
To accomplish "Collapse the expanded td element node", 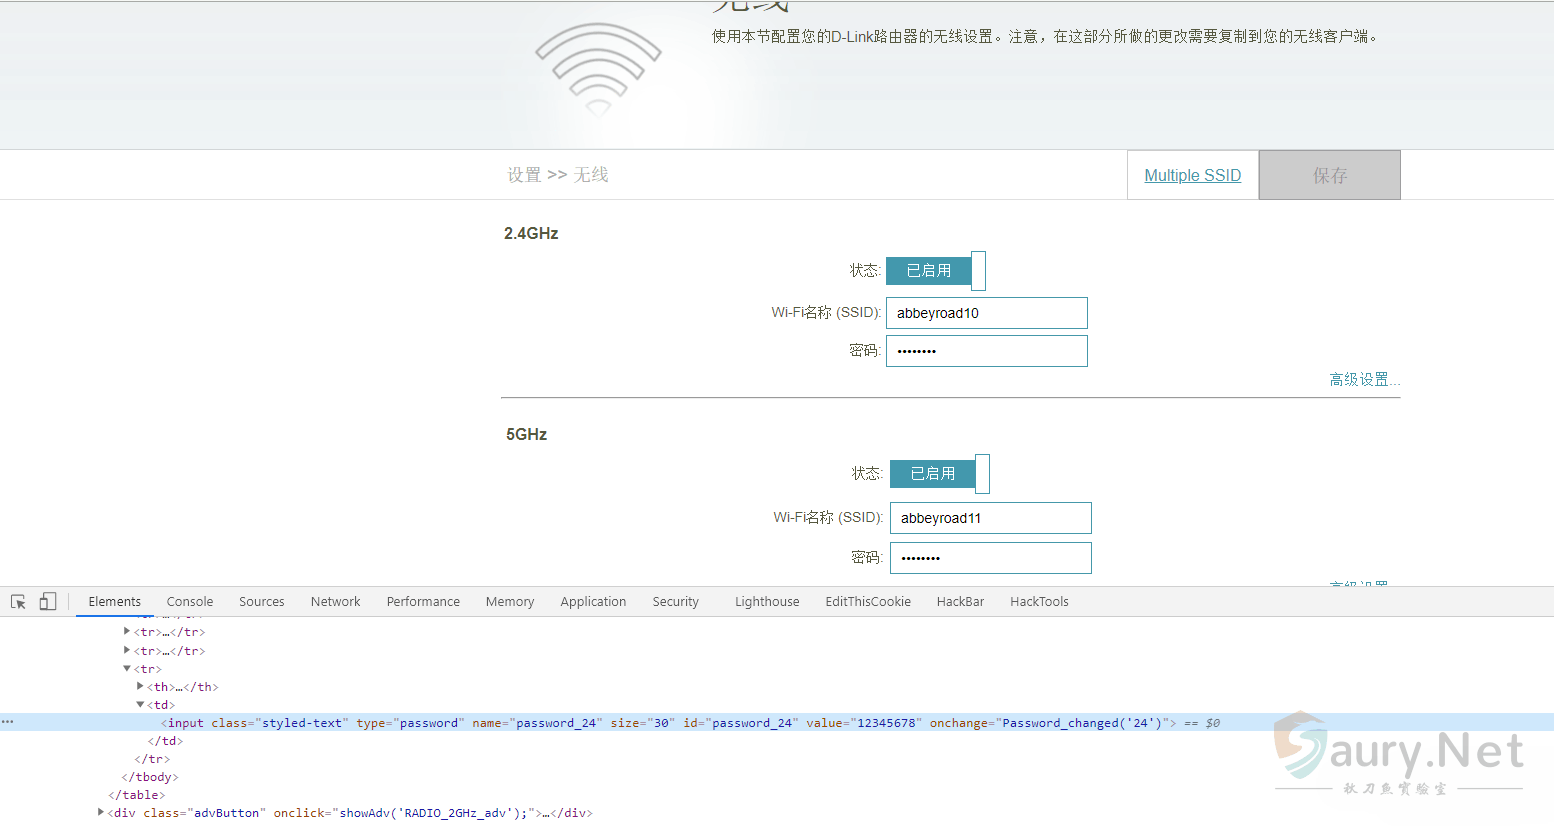I will point(140,705).
